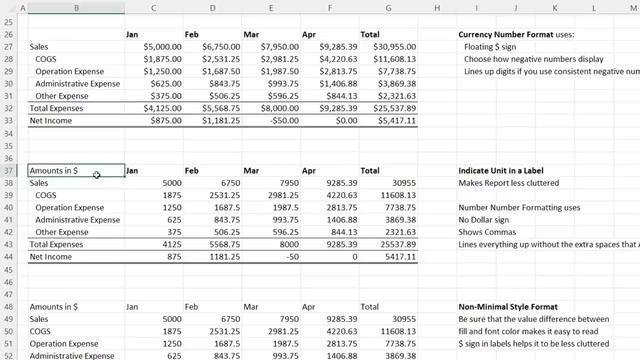Click Operation Expense label in row 29
Viewport: 640px width, 360px height.
[x=69, y=71]
